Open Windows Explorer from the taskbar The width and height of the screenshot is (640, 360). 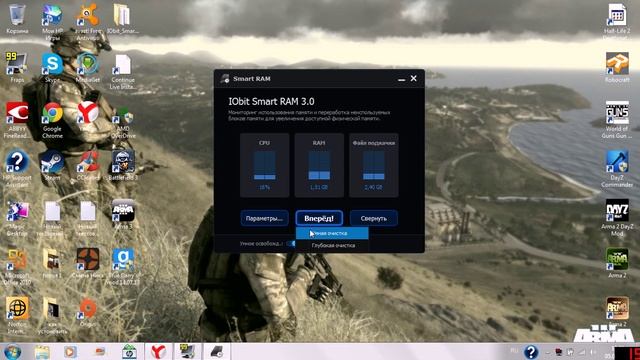click(42, 352)
